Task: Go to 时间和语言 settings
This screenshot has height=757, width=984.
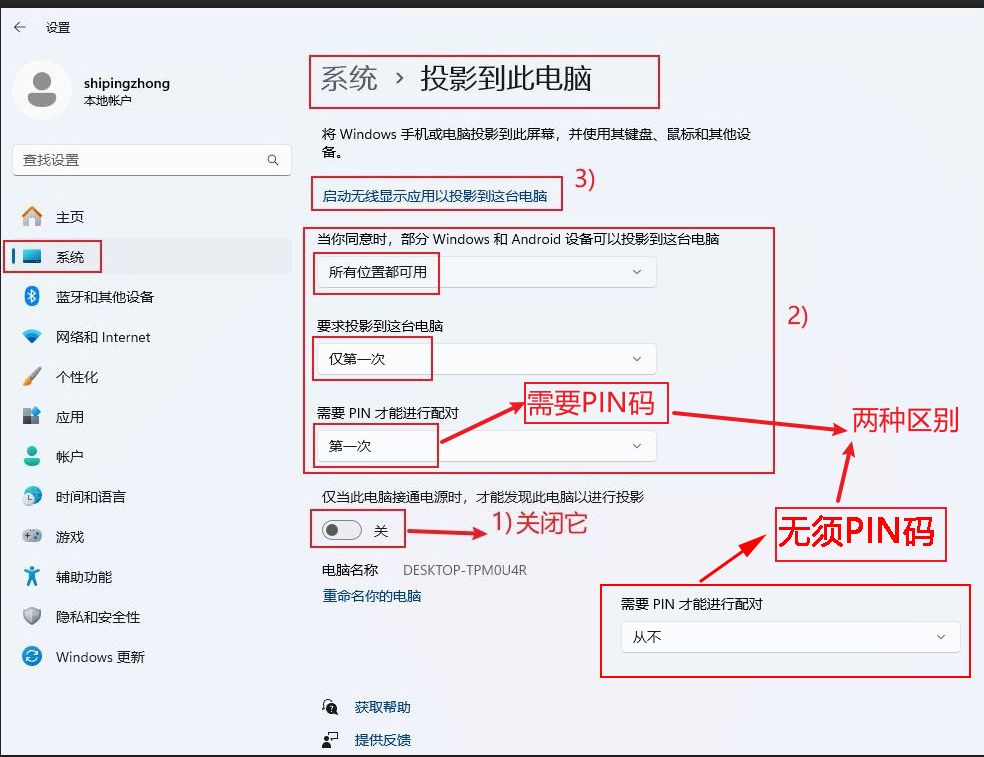Action: point(90,497)
